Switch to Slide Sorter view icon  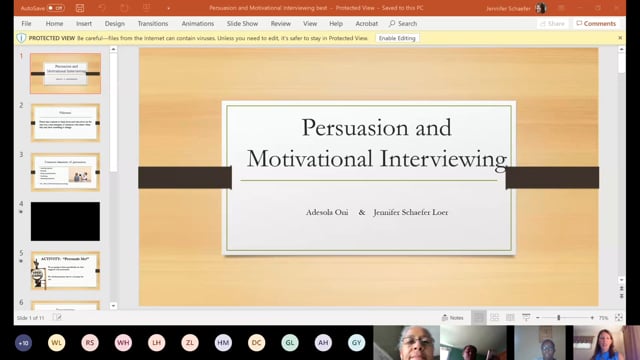click(x=494, y=317)
